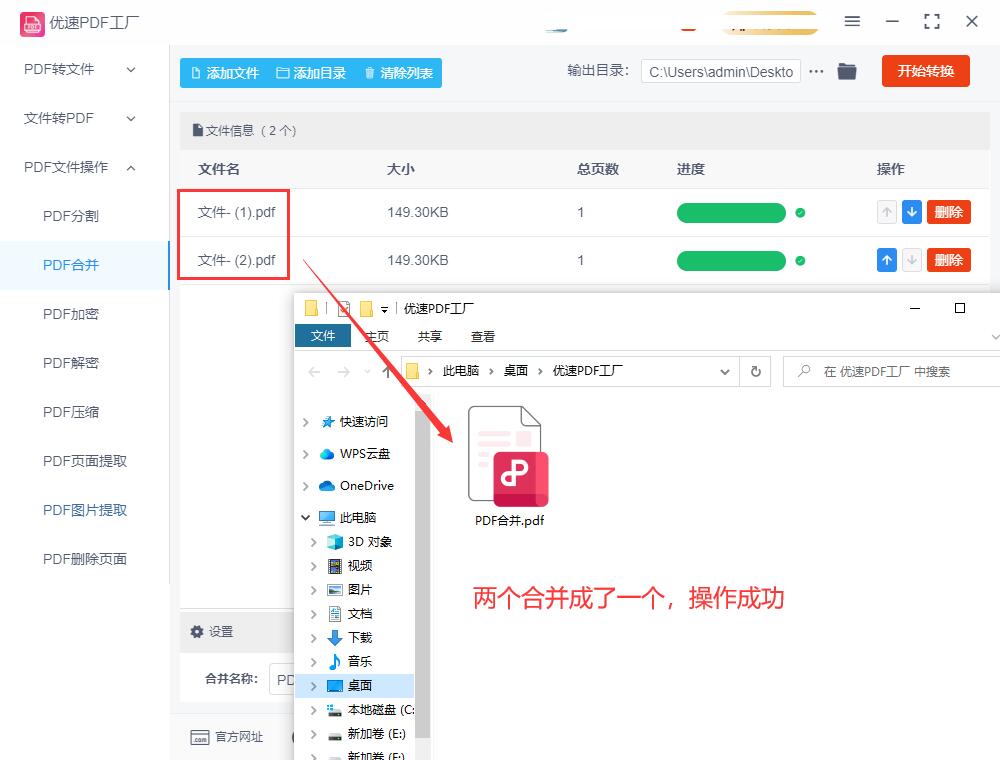Click 桌面 in Explorer address breadcrumb

[516, 370]
